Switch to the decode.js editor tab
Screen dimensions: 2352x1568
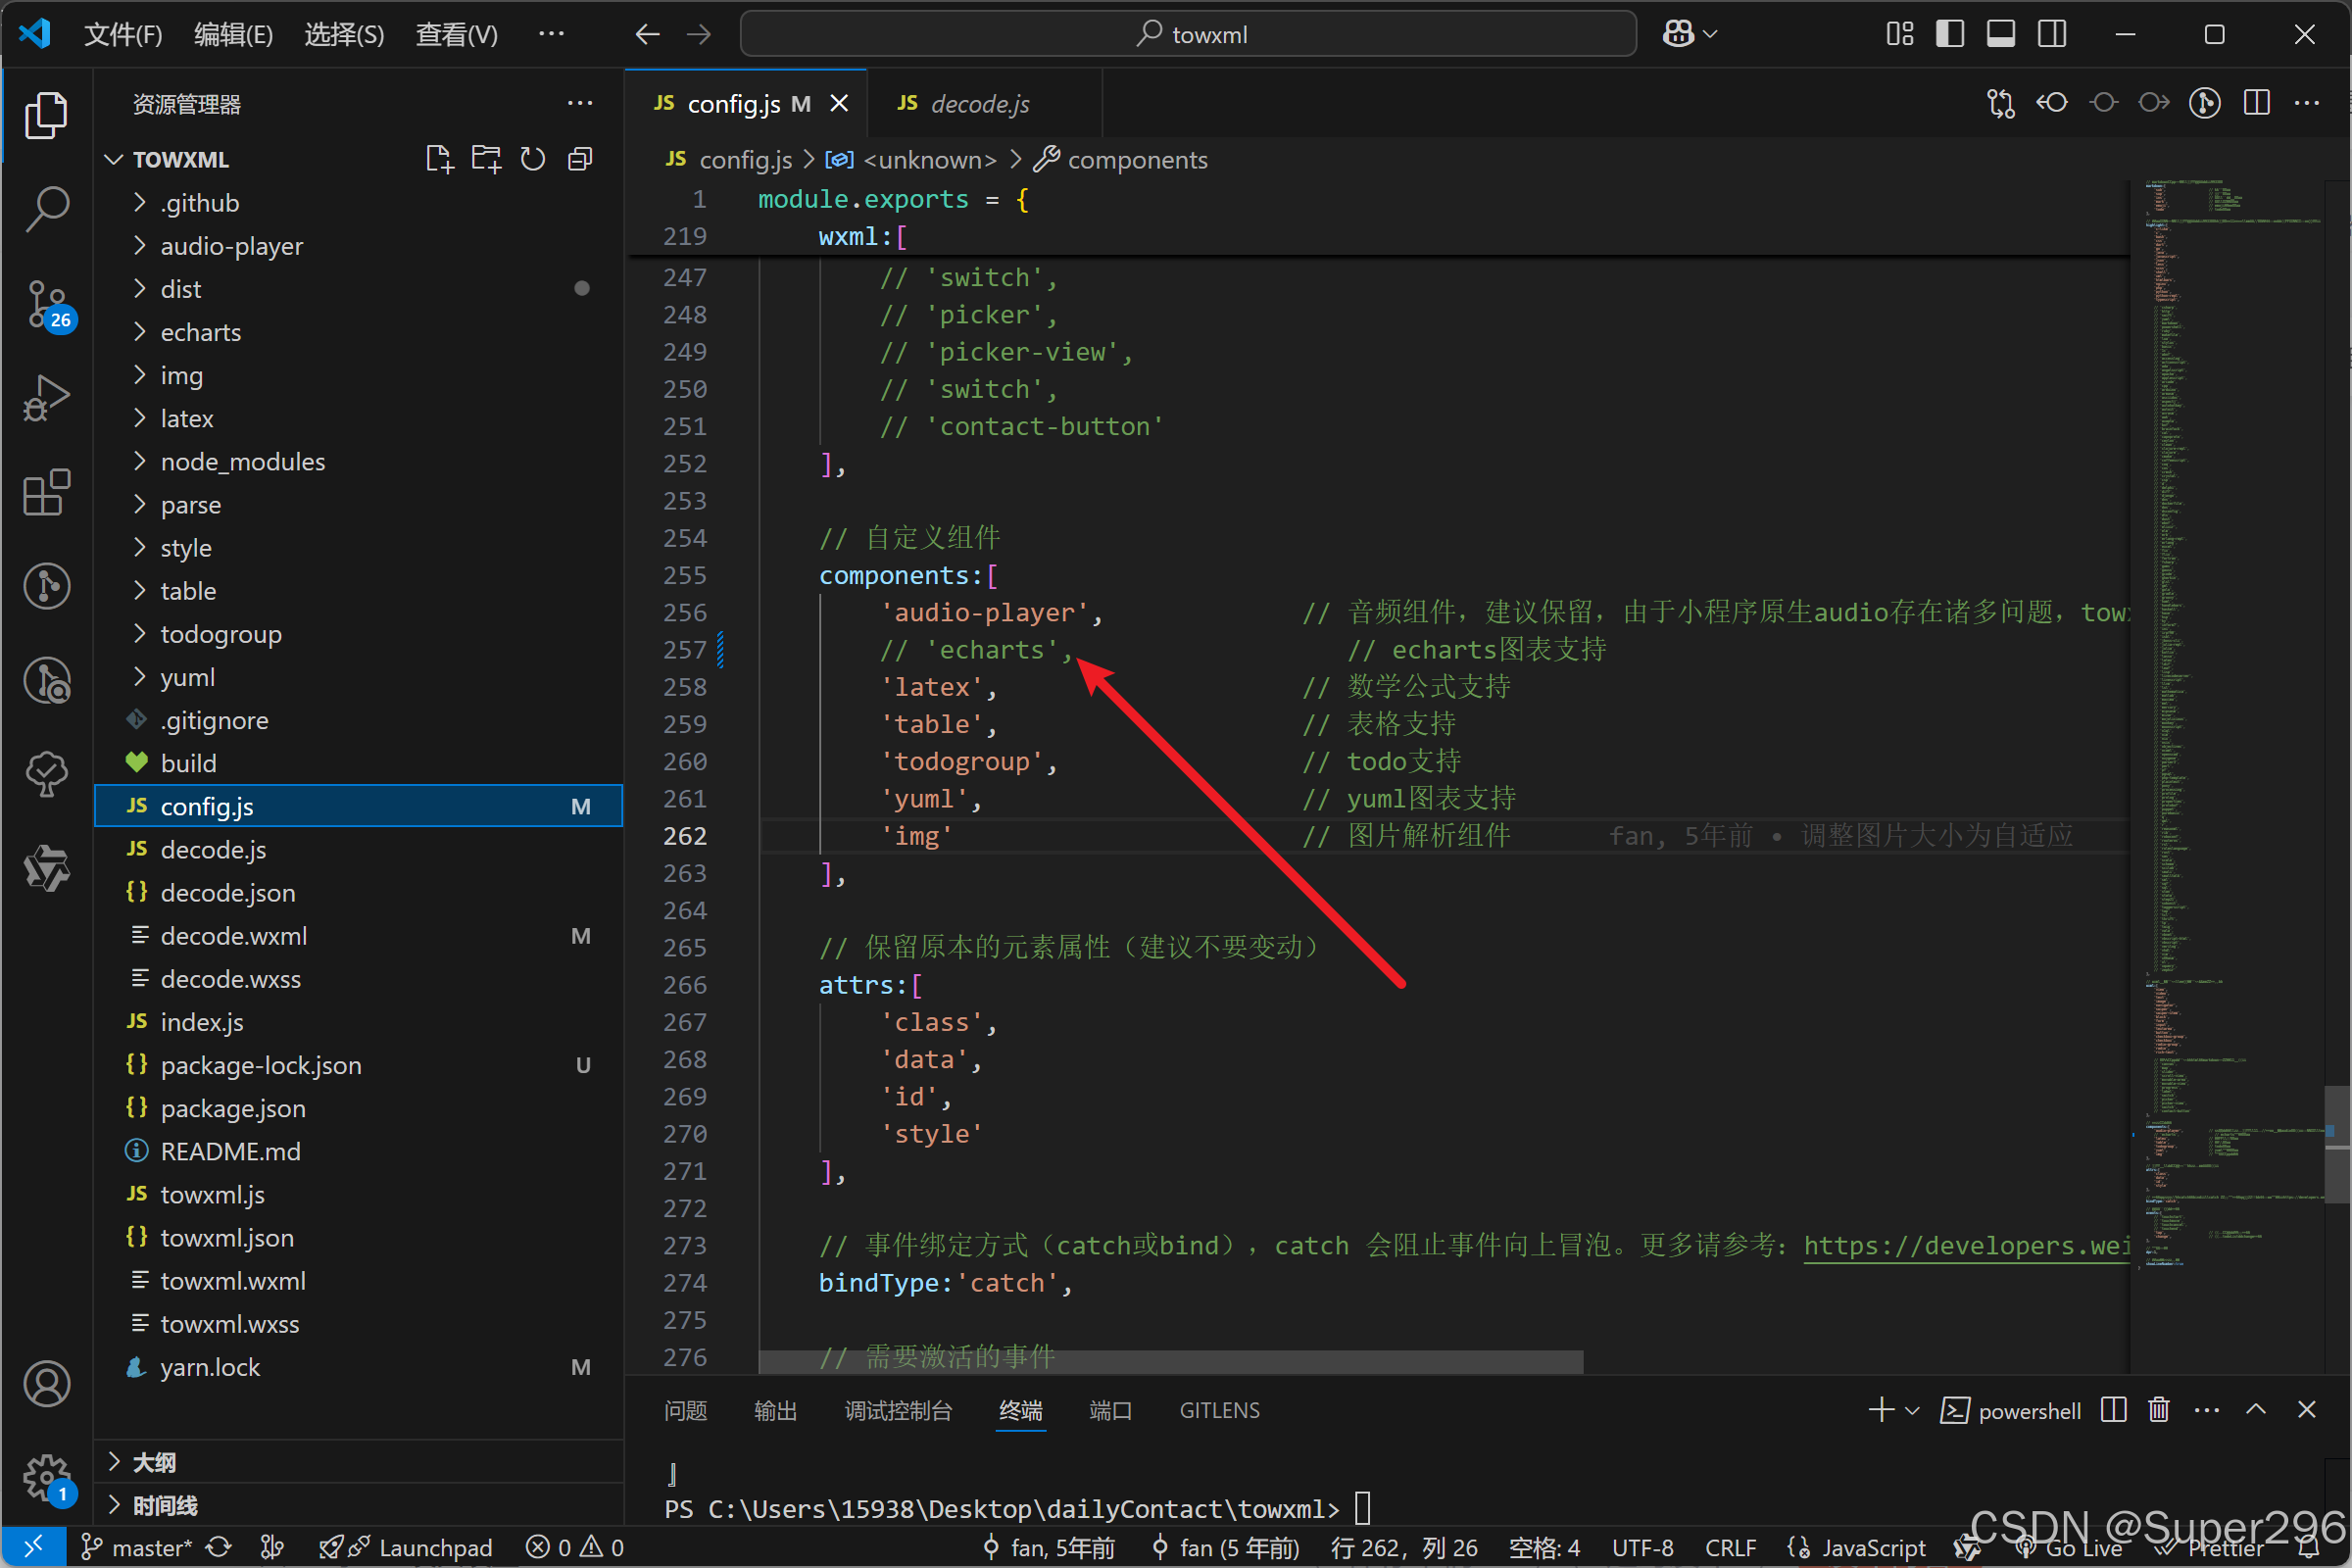[x=978, y=104]
